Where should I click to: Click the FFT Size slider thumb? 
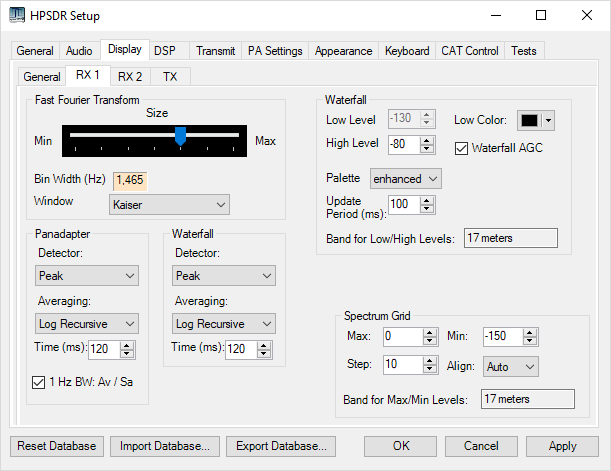(180, 136)
